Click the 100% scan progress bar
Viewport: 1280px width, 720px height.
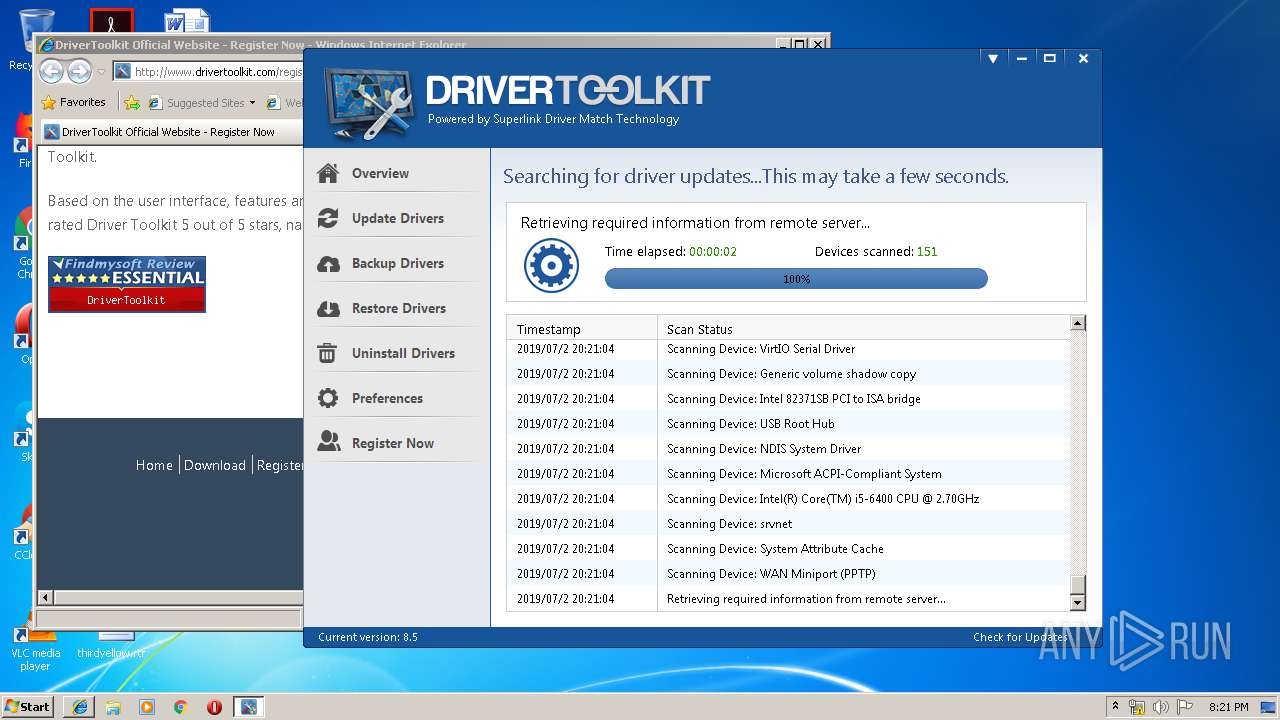[x=796, y=279]
